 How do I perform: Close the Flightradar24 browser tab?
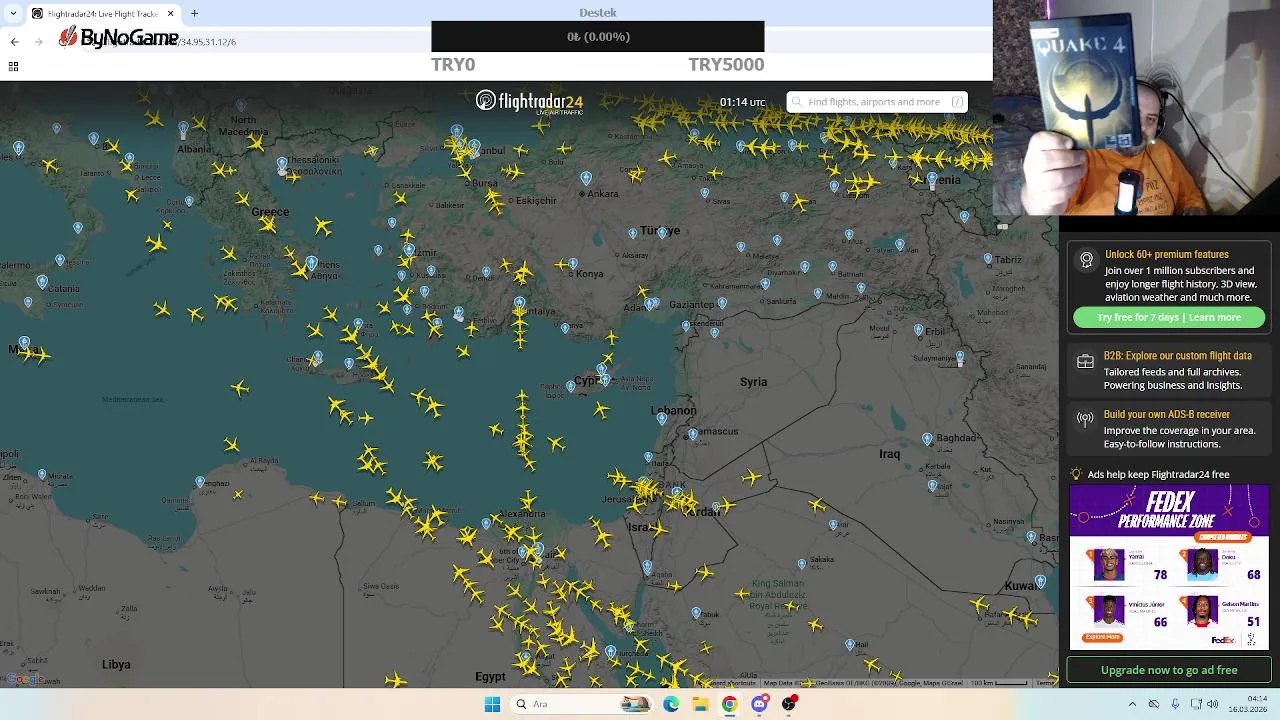coord(170,13)
